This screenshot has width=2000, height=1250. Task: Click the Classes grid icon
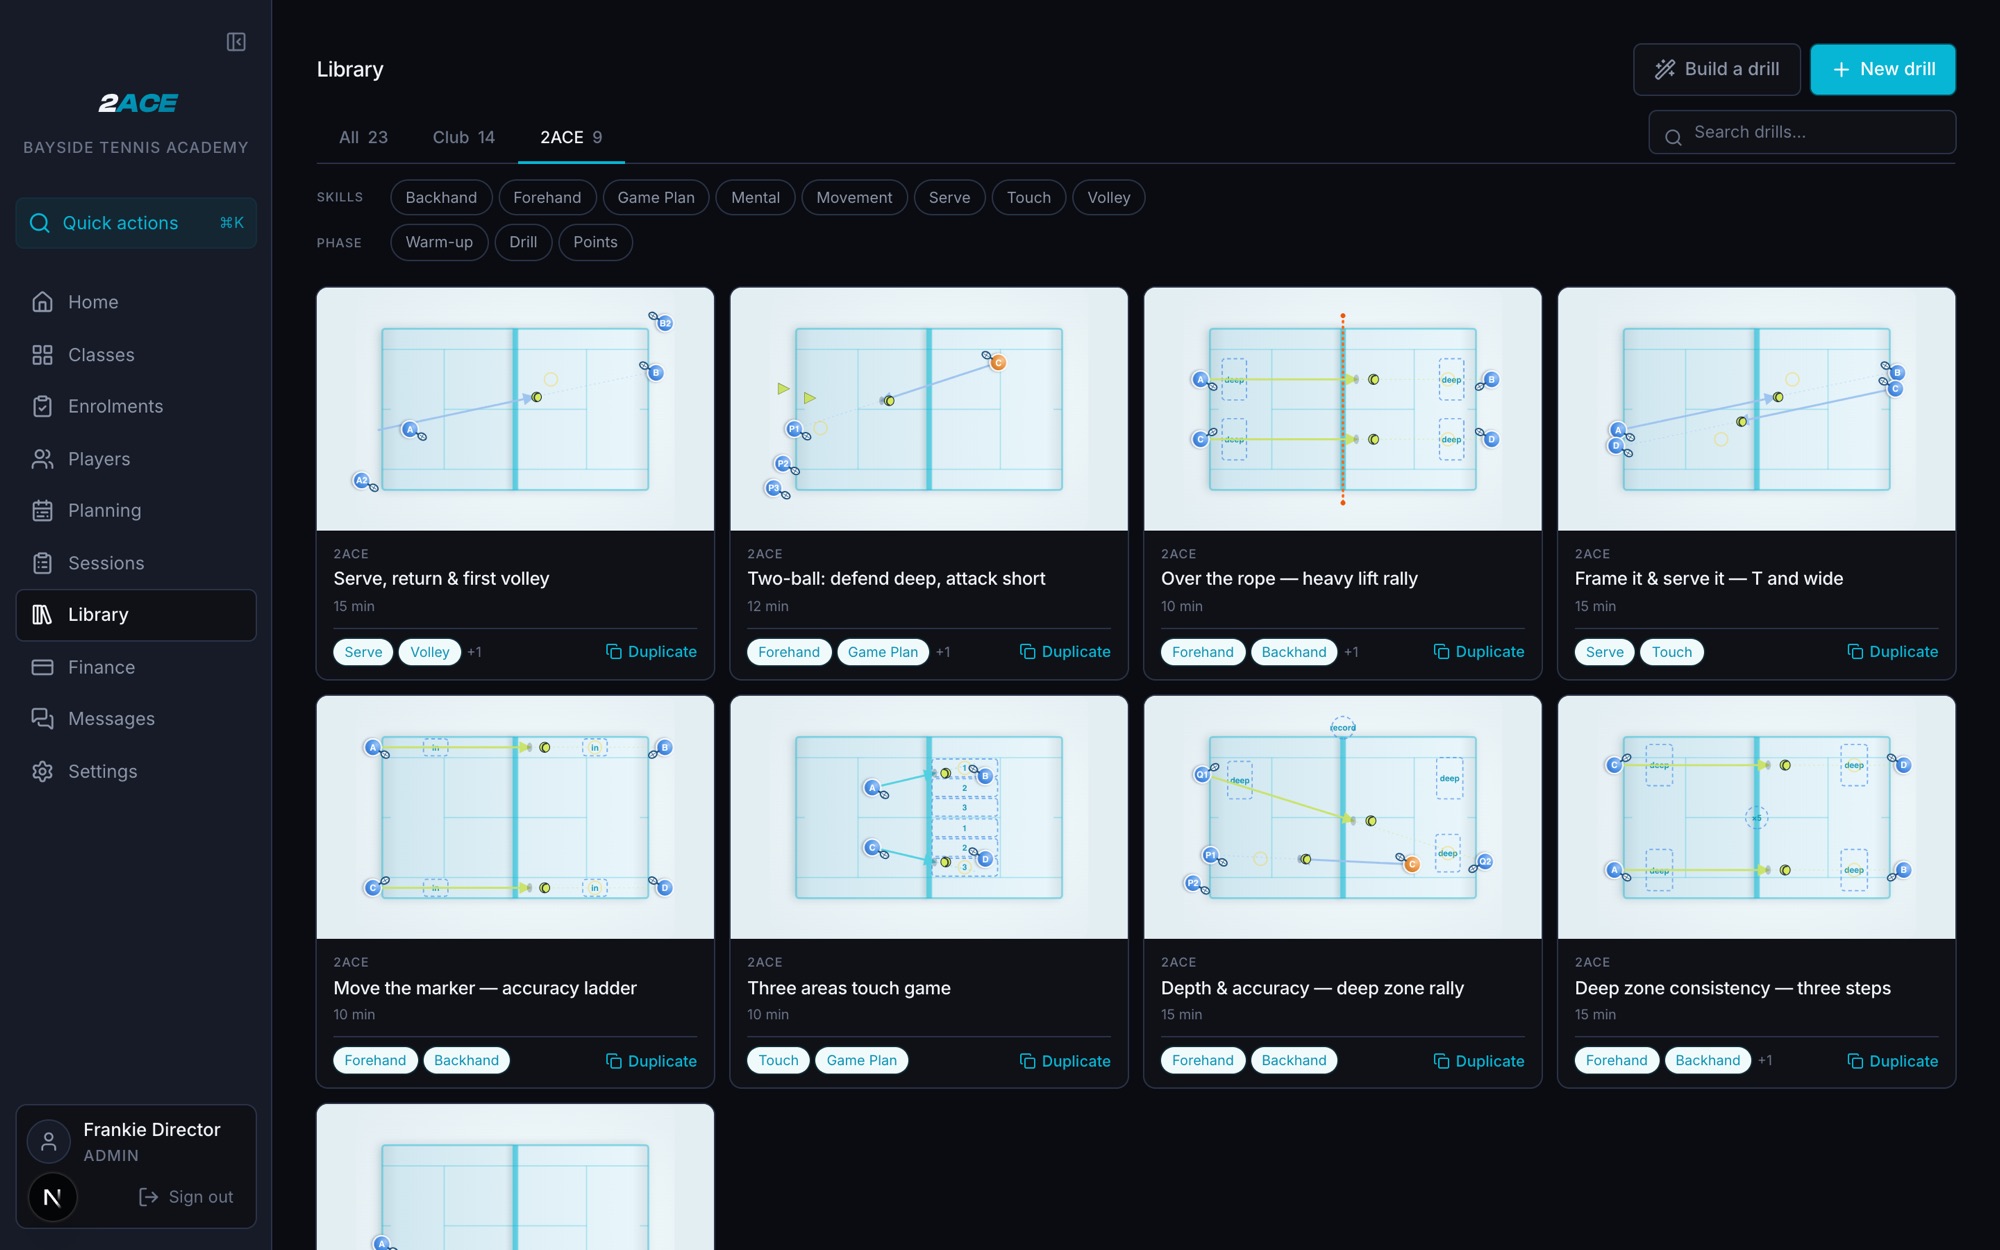[x=42, y=355]
